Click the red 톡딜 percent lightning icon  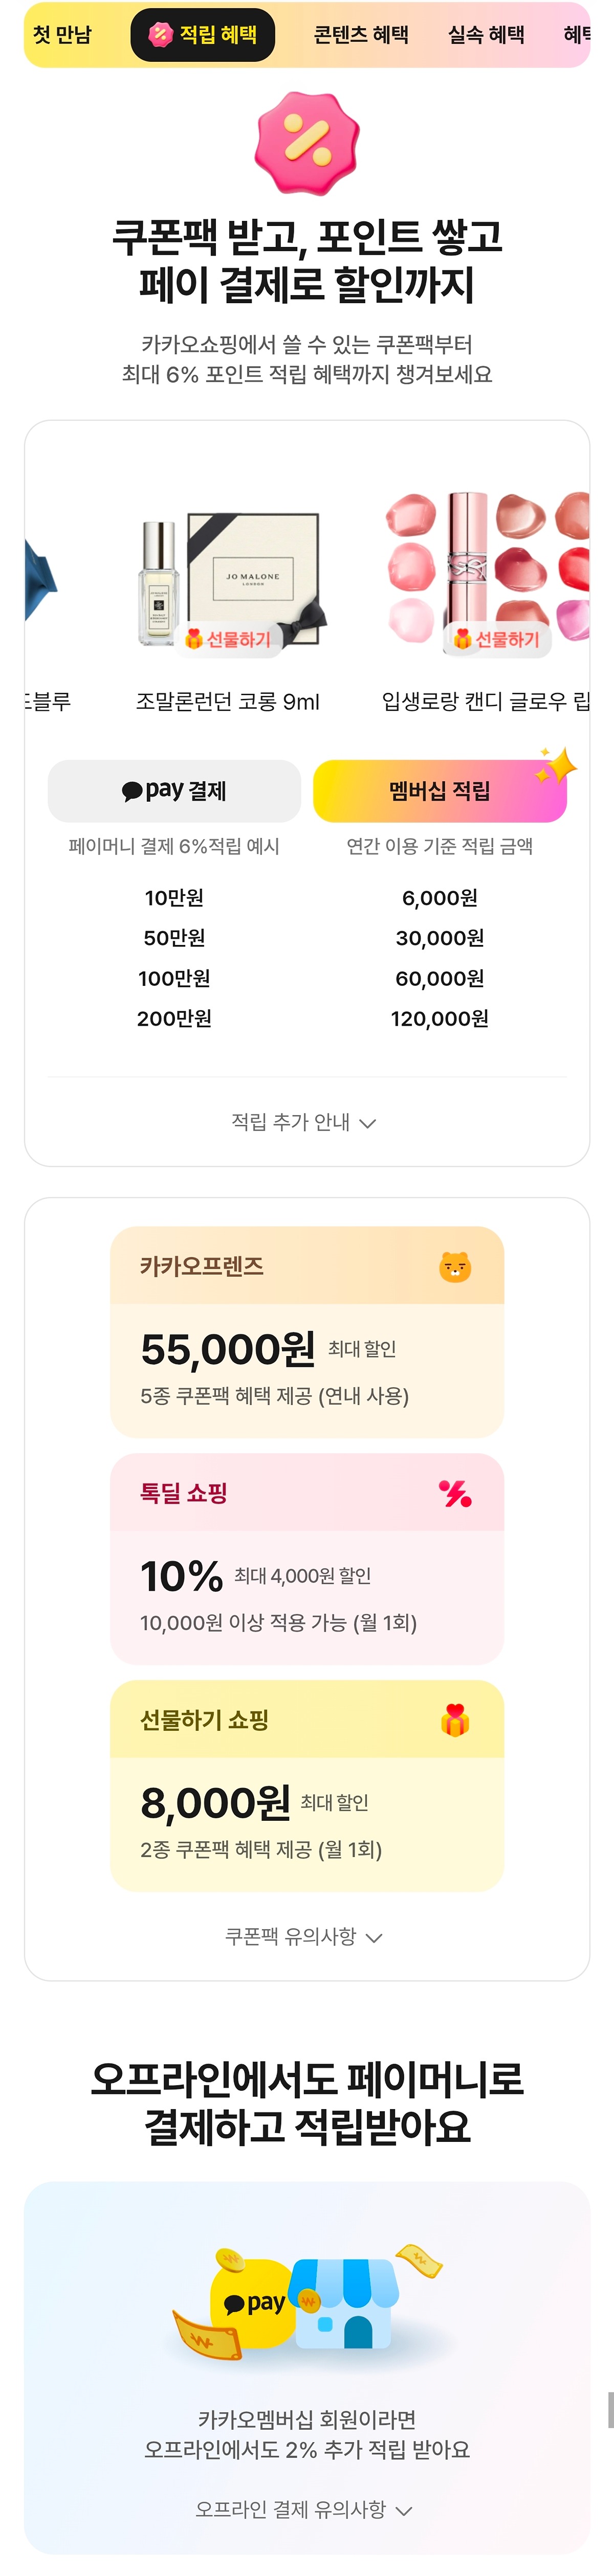[x=455, y=1493]
